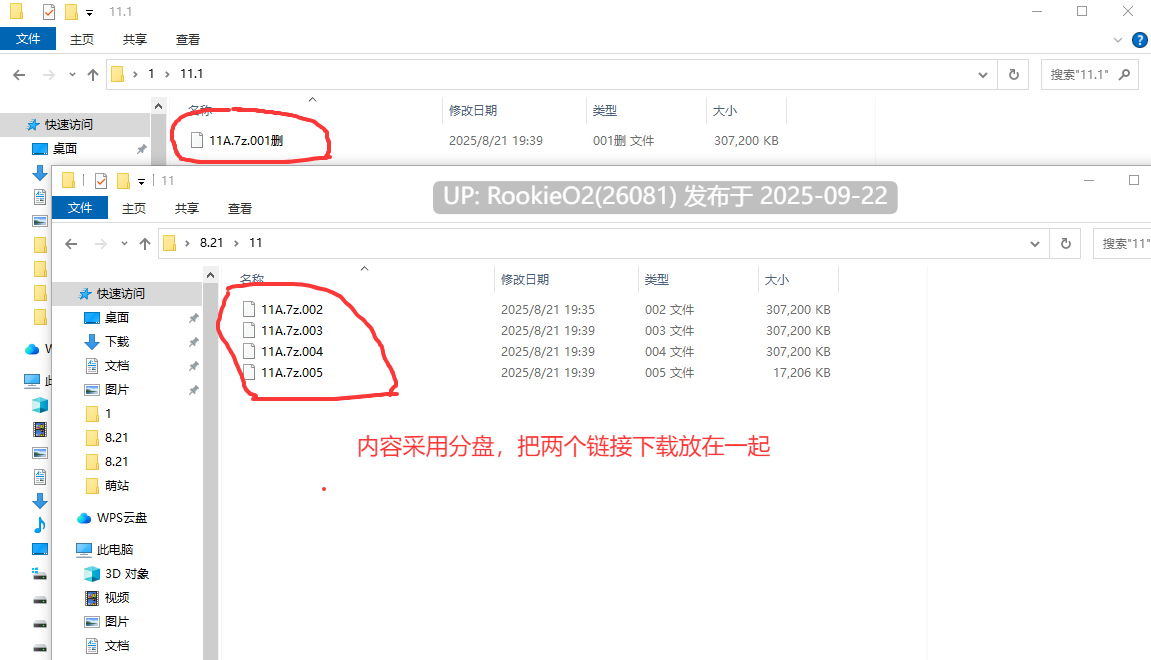The width and height of the screenshot is (1151, 660).
Task: Go forward in the 11.1 window
Action: click(x=48, y=75)
